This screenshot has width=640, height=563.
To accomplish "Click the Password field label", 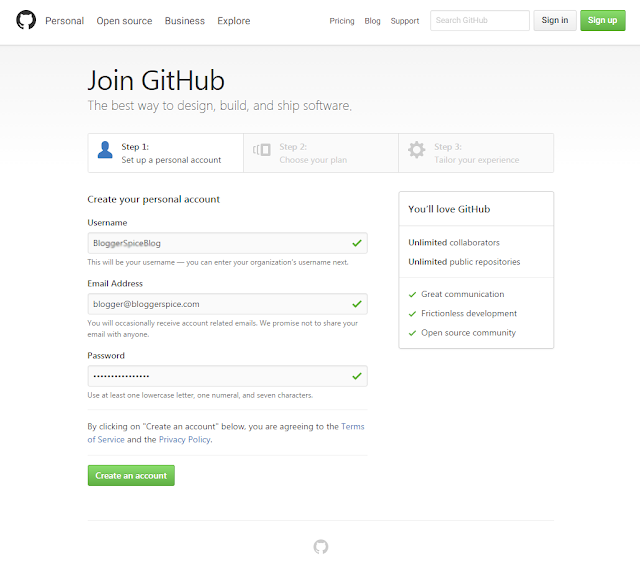I will pos(106,356).
